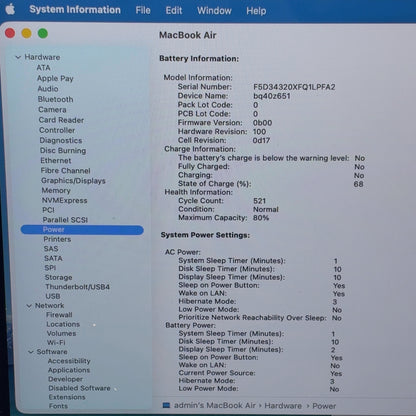Open the Help menu
The image size is (416, 416).
256,11
